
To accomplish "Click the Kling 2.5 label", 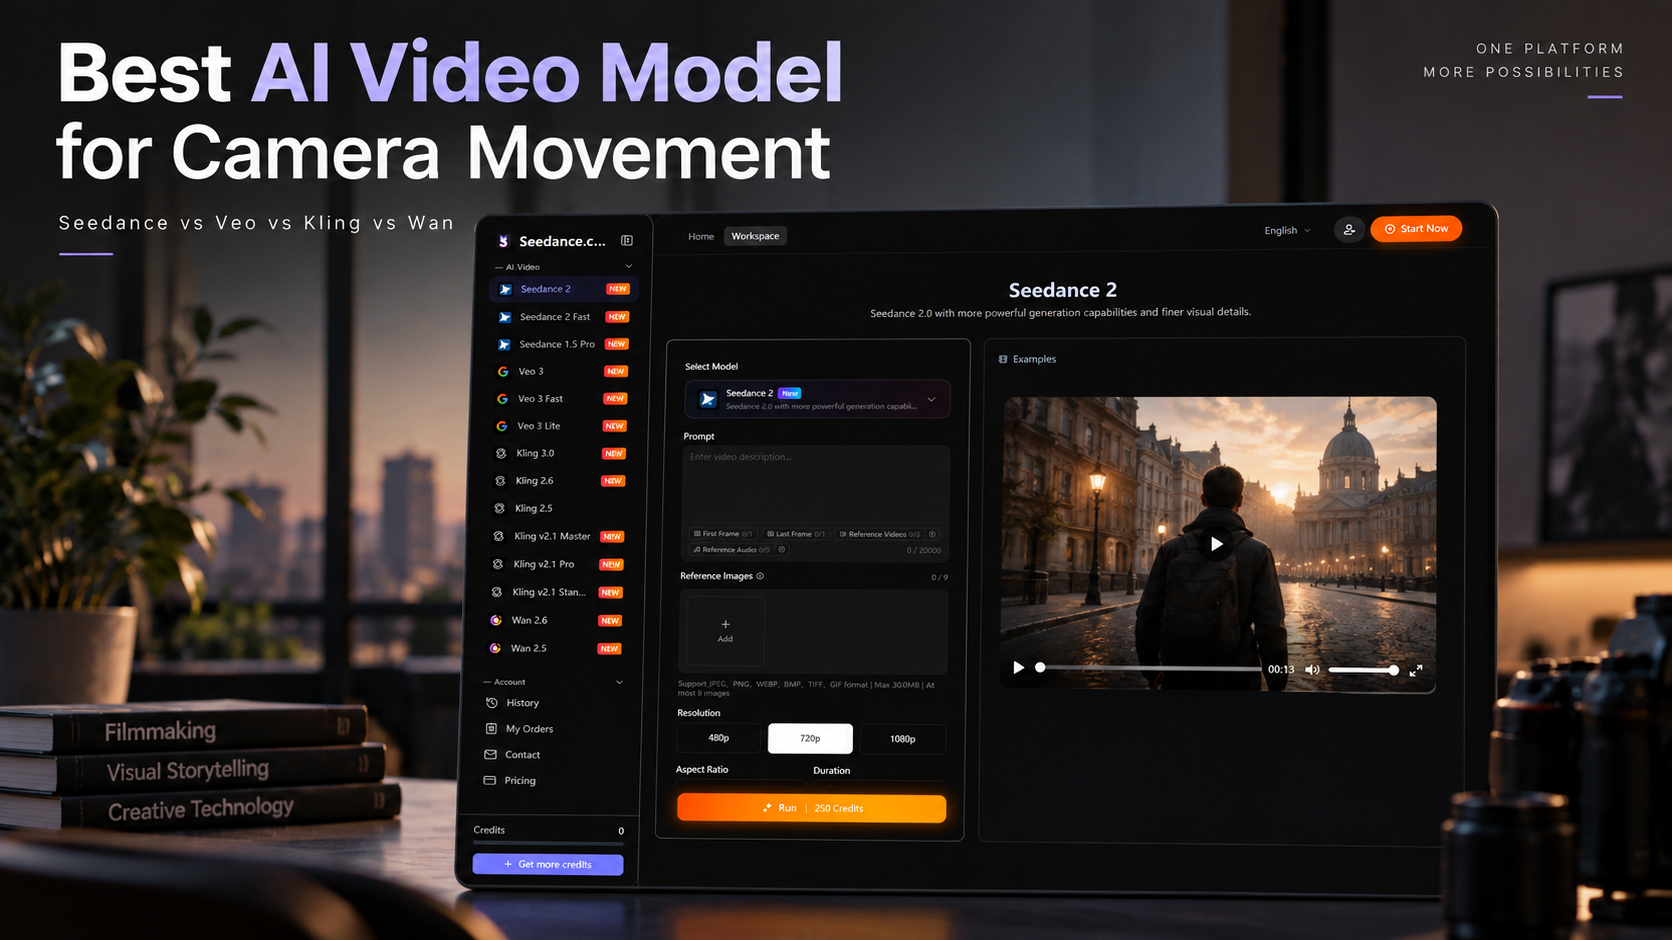I will 533,508.
